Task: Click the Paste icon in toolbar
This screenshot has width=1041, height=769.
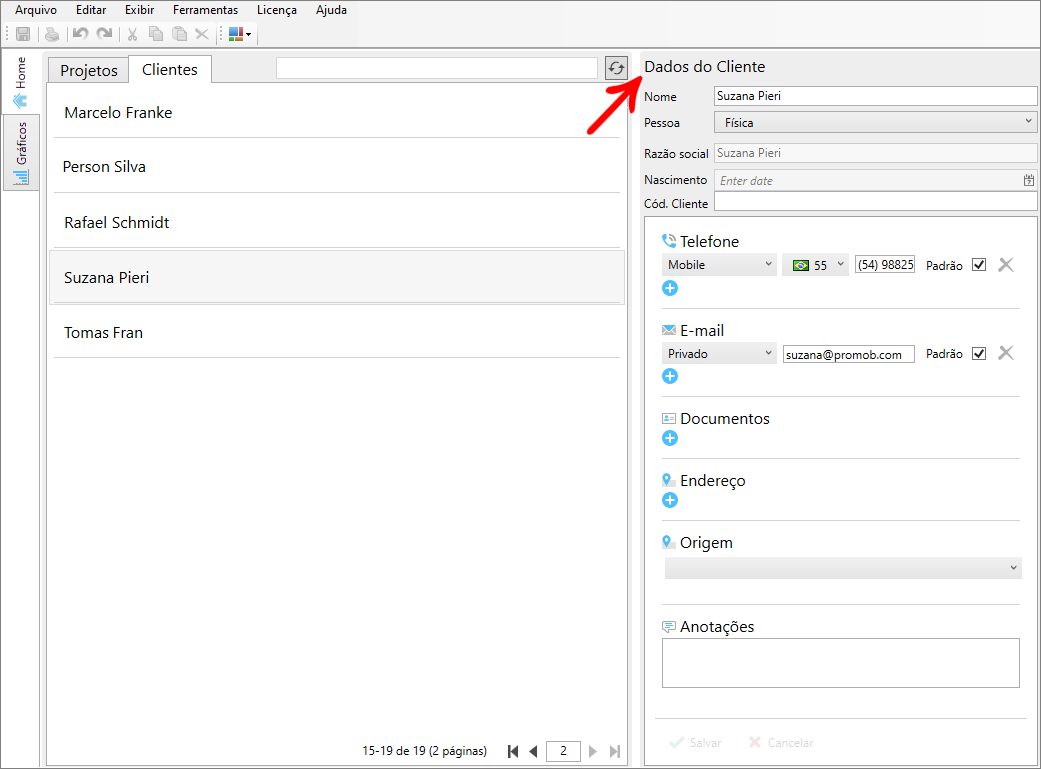Action: 179,34
